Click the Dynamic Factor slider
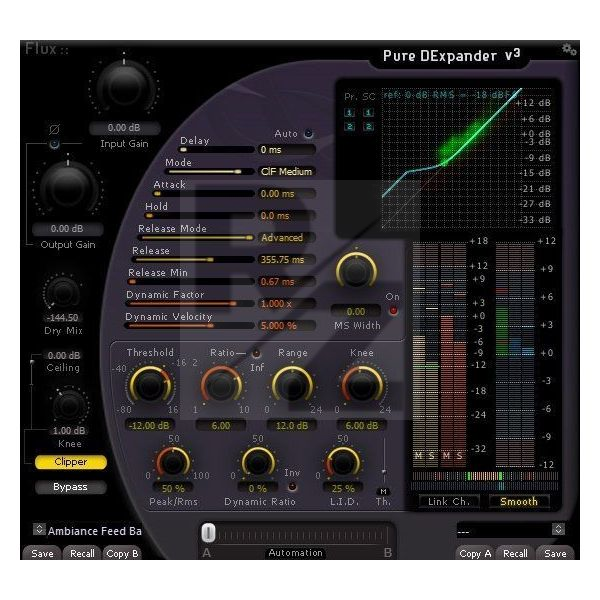Screen dimensions: 600x600 pyautogui.click(x=190, y=303)
